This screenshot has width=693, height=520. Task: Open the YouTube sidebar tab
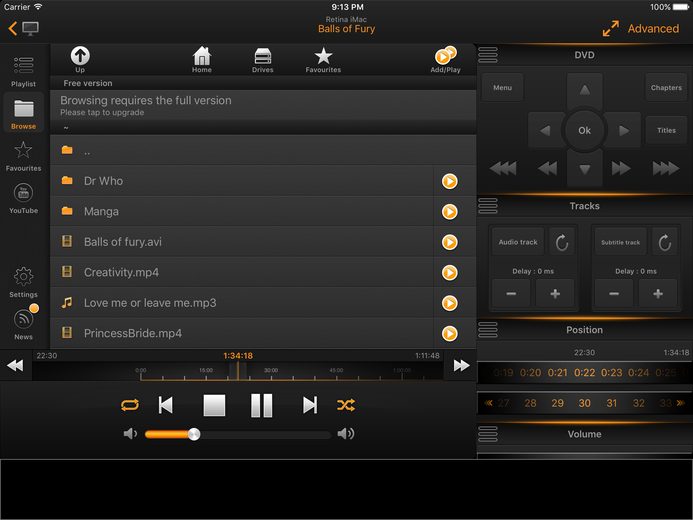click(x=23, y=198)
